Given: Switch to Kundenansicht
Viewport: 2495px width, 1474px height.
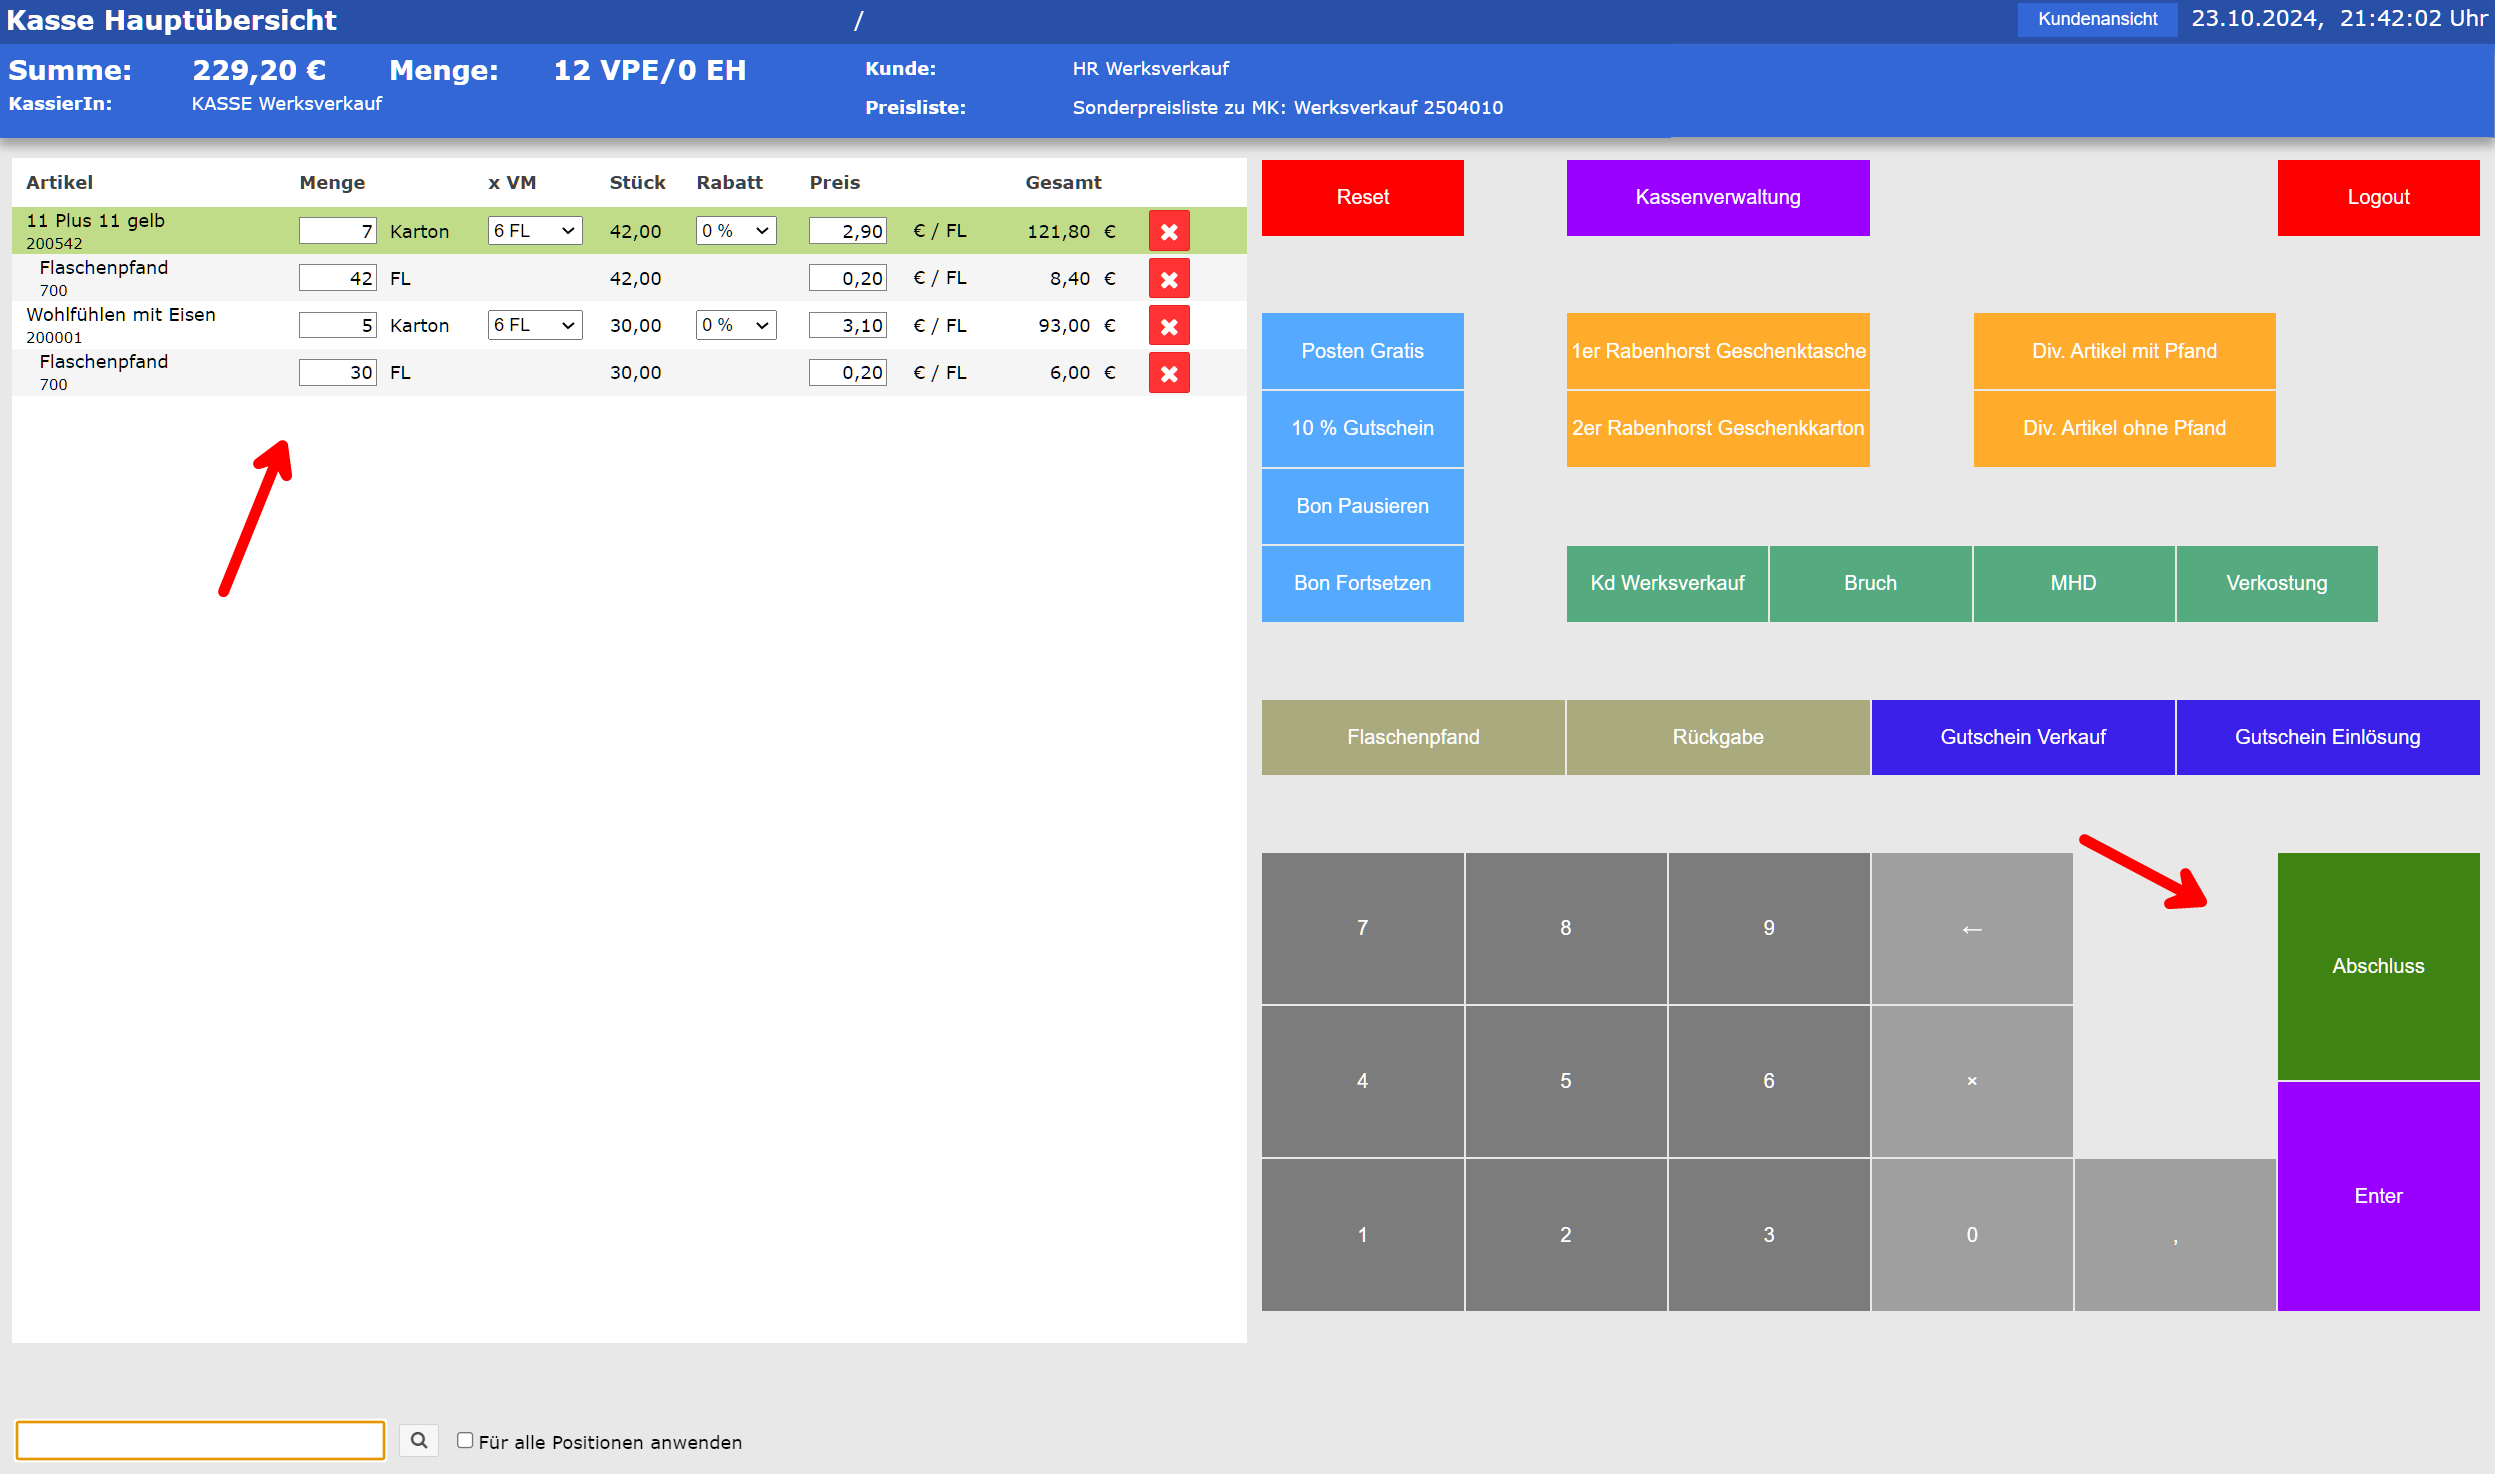Looking at the screenshot, I should 2097,18.
